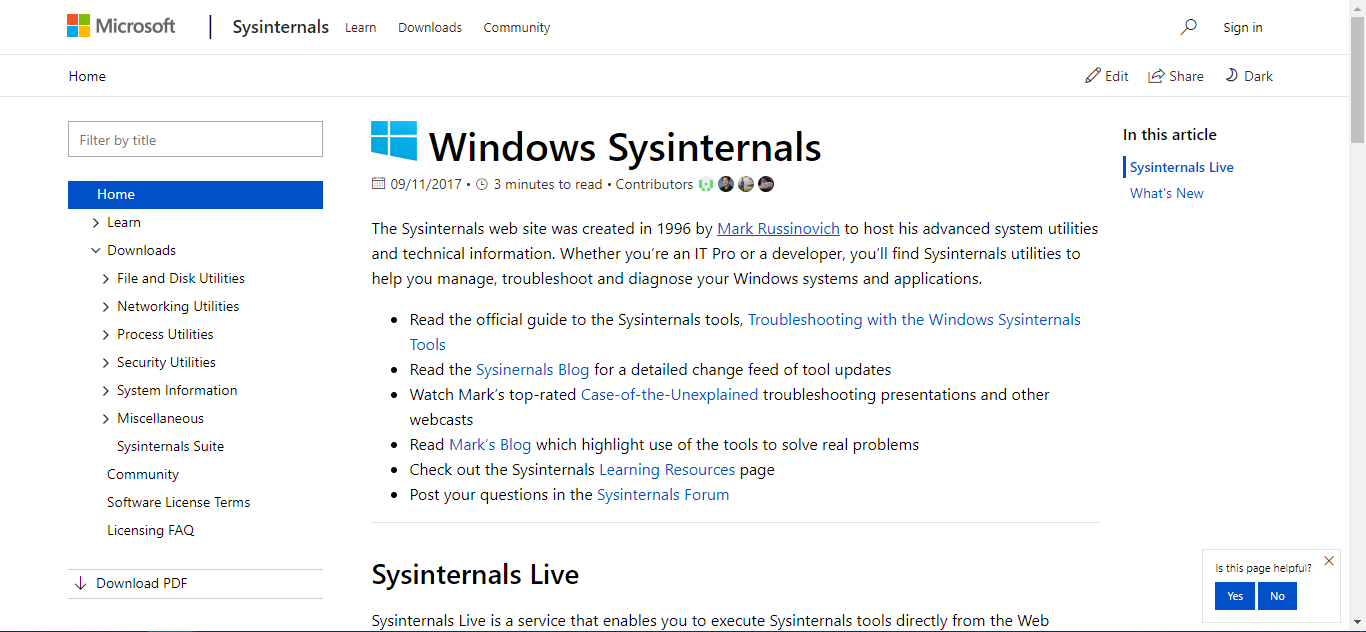Image resolution: width=1366 pixels, height=632 pixels.
Task: Select Home in the sidebar
Action: (x=195, y=195)
